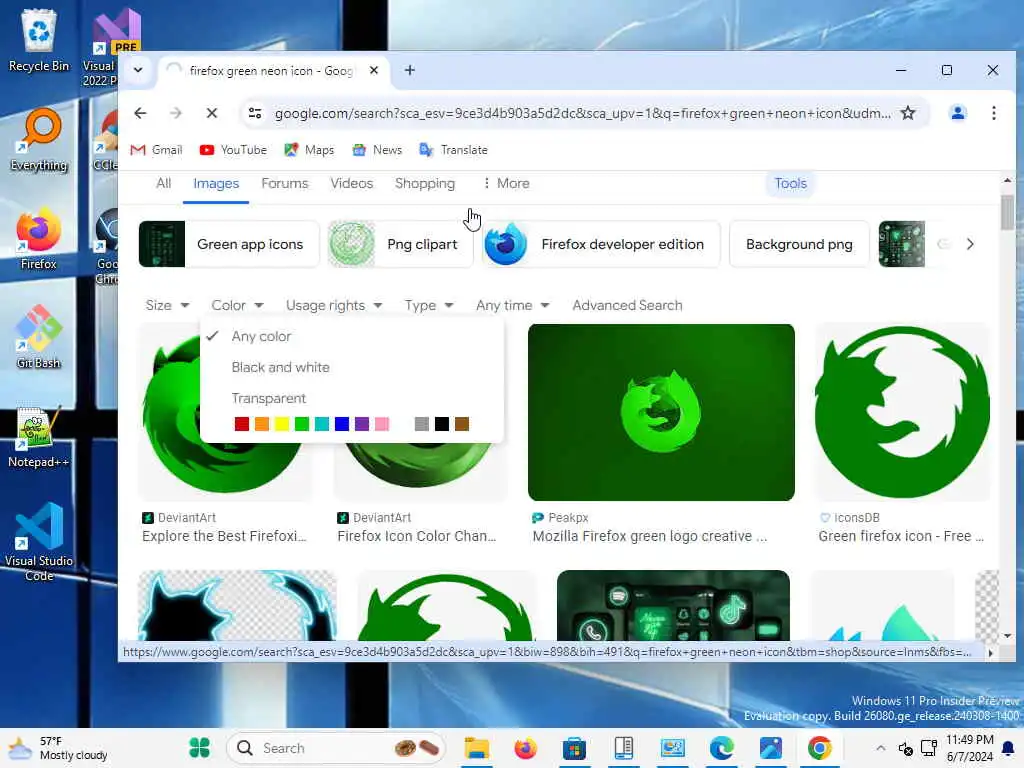The width and height of the screenshot is (1024, 768).
Task: Open the Size filter dropdown
Action: pyautogui.click(x=167, y=305)
